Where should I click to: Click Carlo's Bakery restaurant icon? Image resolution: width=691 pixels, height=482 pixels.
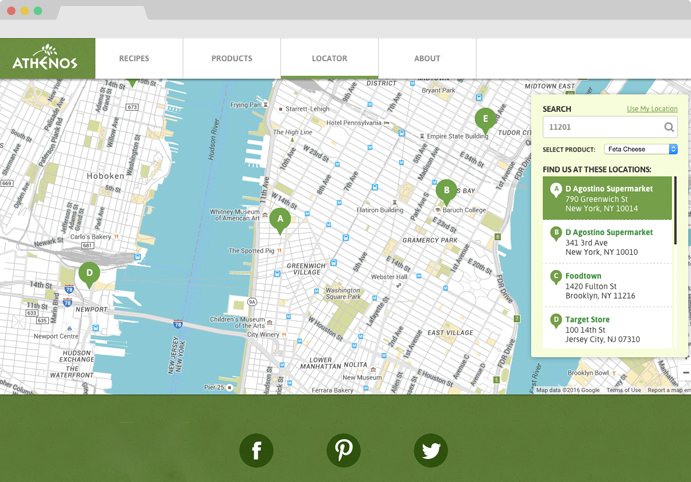pyautogui.click(x=116, y=237)
